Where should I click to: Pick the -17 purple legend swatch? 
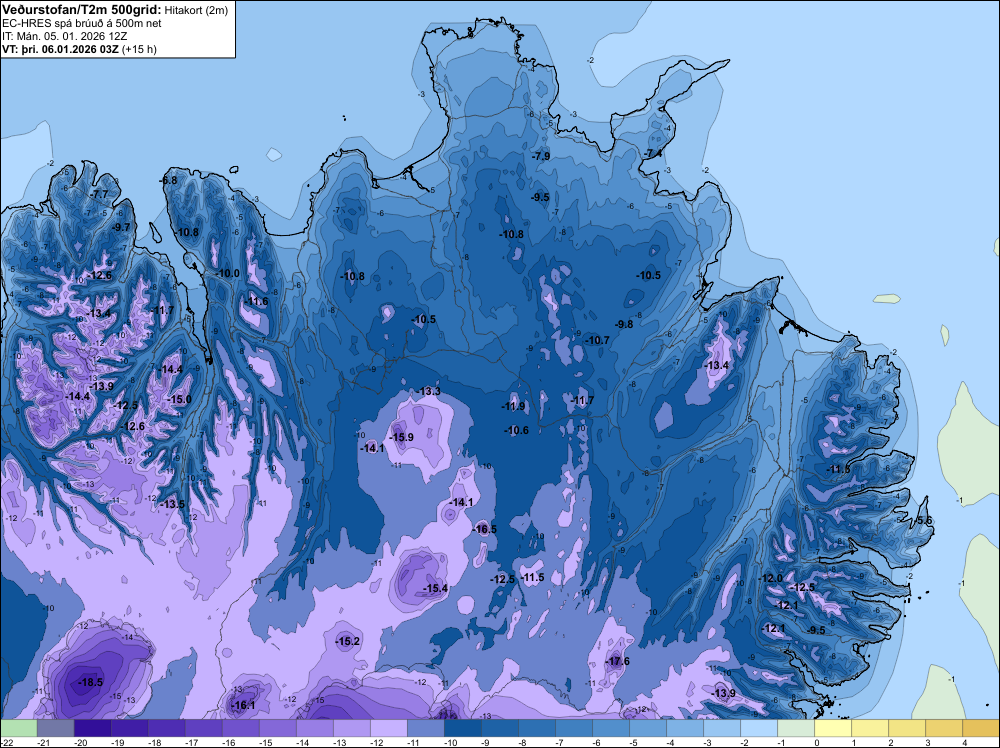point(204,728)
